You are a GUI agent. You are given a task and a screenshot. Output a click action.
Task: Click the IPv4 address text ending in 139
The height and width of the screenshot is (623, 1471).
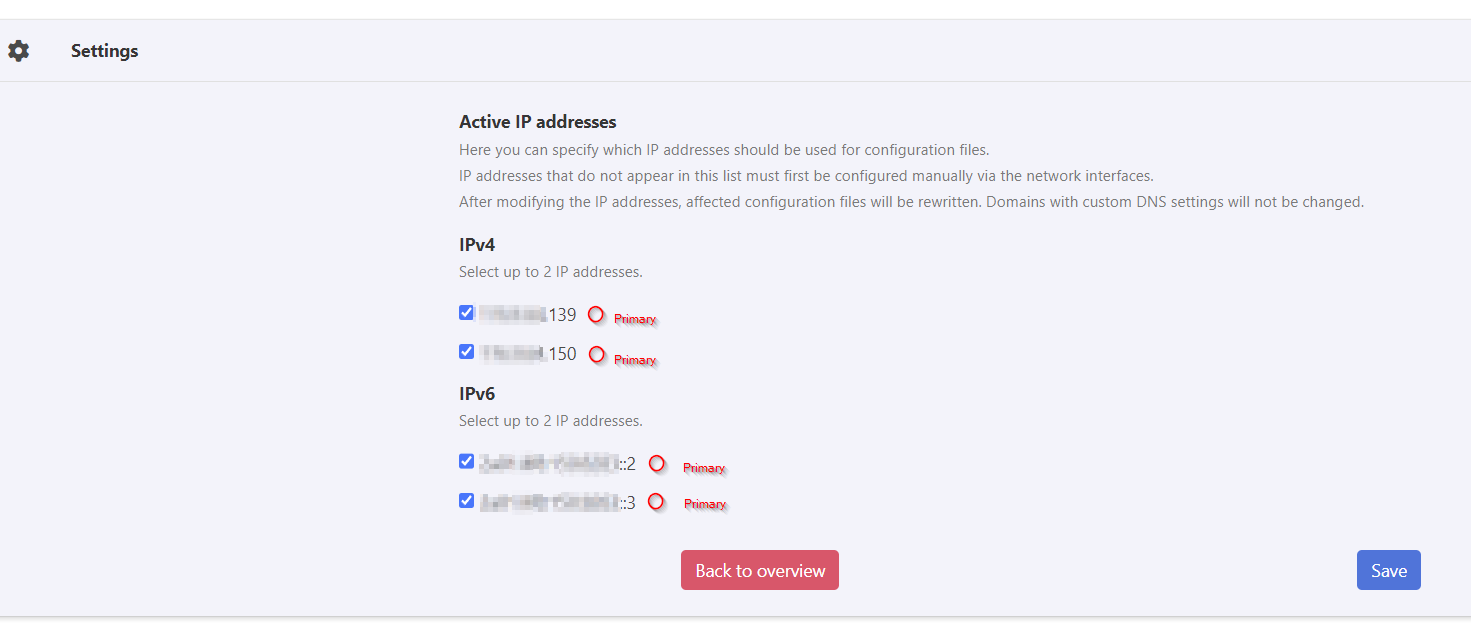528,315
